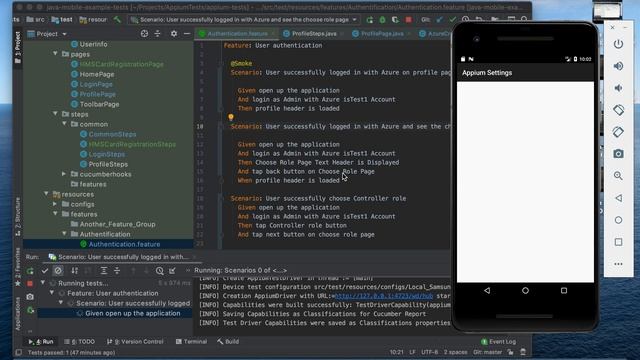Open the Build tool window tab
Screen dimensions: 640x360
pos(228,342)
